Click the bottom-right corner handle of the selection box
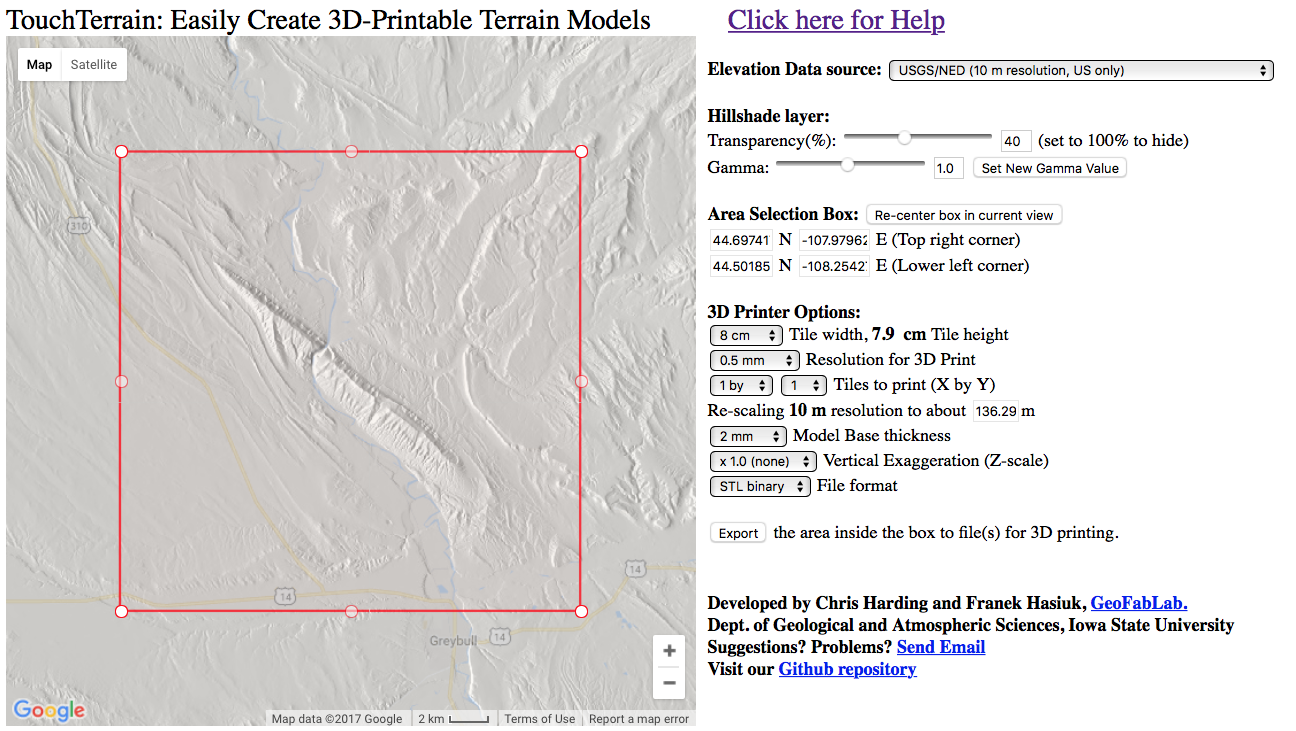The image size is (1296, 731). (x=581, y=611)
